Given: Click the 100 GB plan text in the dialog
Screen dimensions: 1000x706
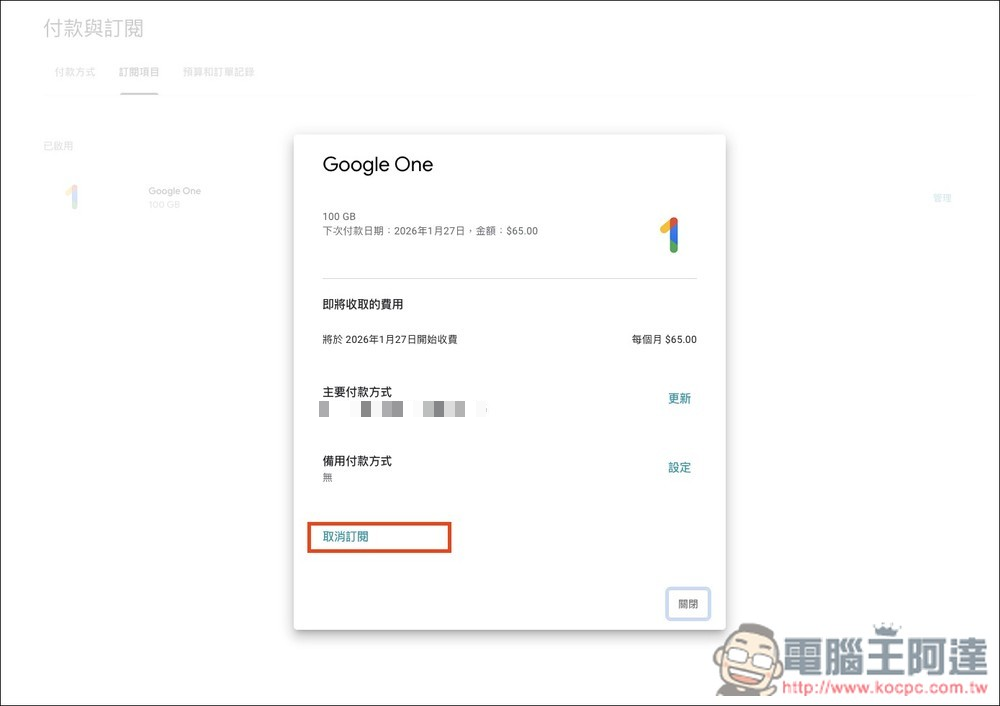Looking at the screenshot, I should [339, 216].
